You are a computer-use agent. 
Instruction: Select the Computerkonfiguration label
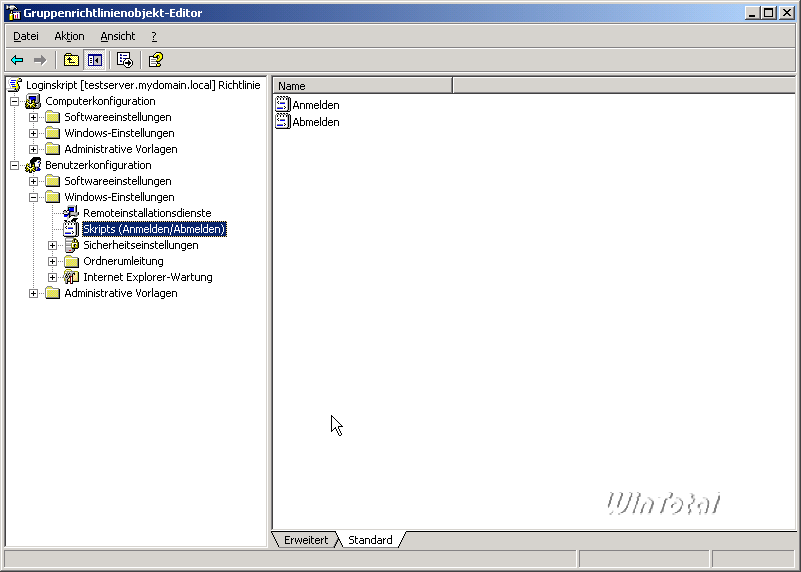tap(100, 101)
